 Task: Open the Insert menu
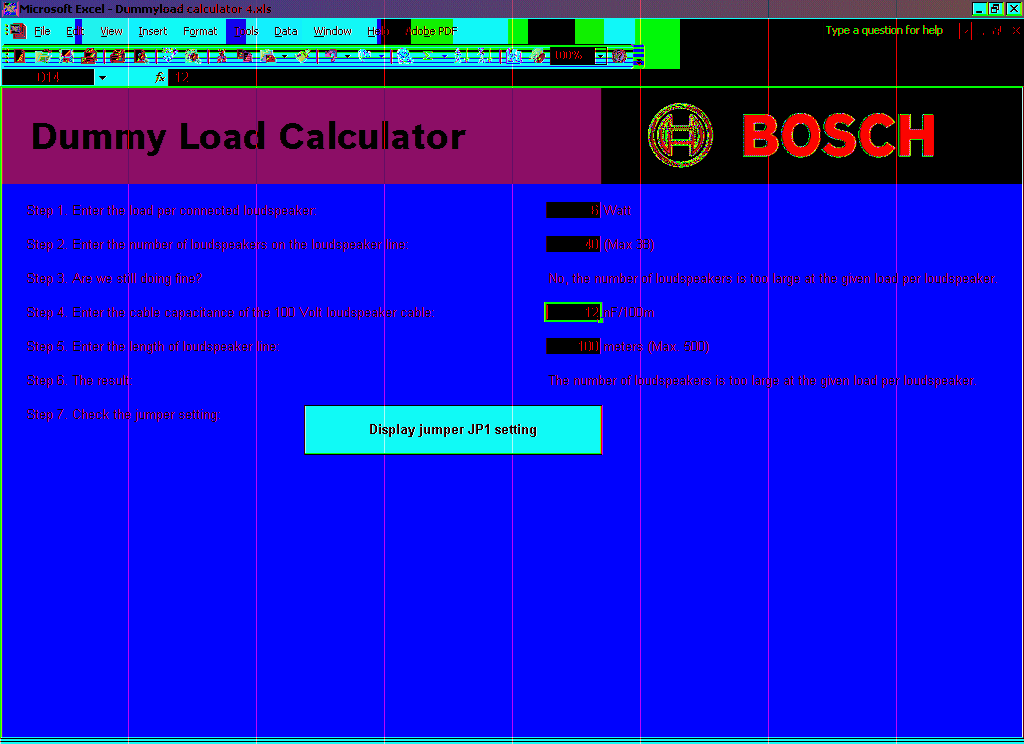click(x=153, y=31)
